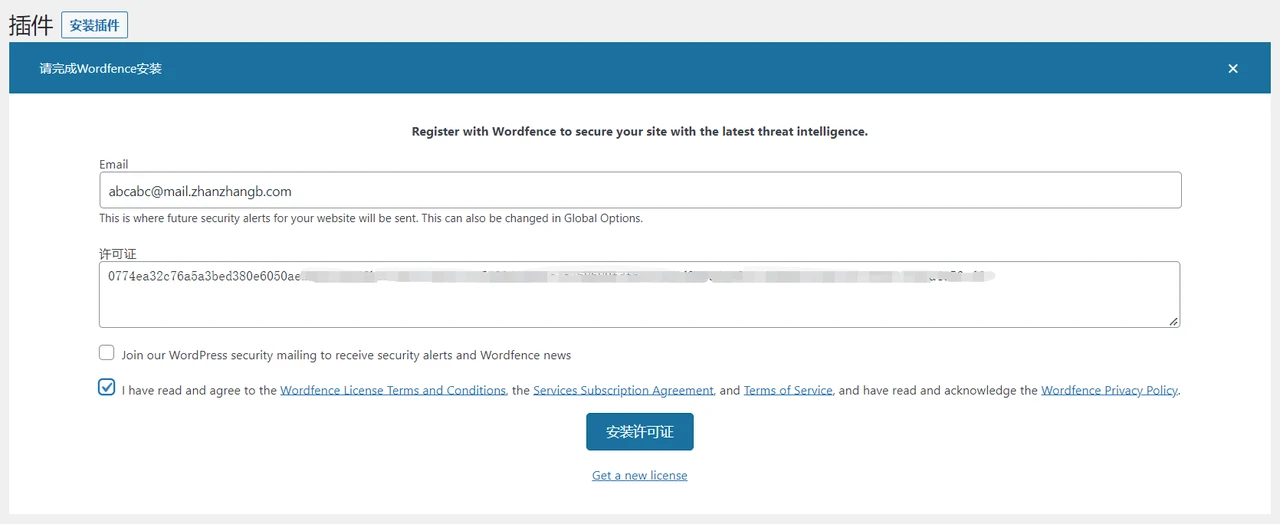1280x524 pixels.
Task: Focus the Email input field
Action: coord(640,190)
